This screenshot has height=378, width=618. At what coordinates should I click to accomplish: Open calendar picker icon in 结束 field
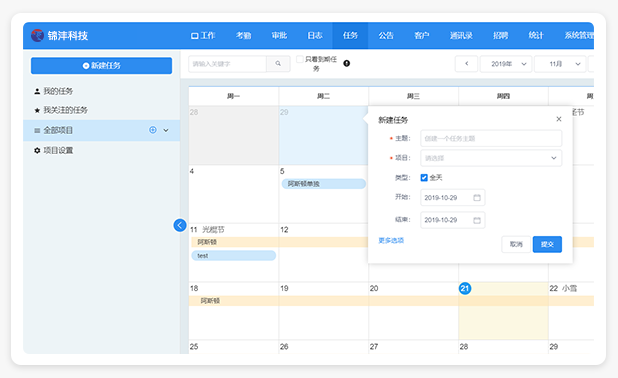point(477,220)
